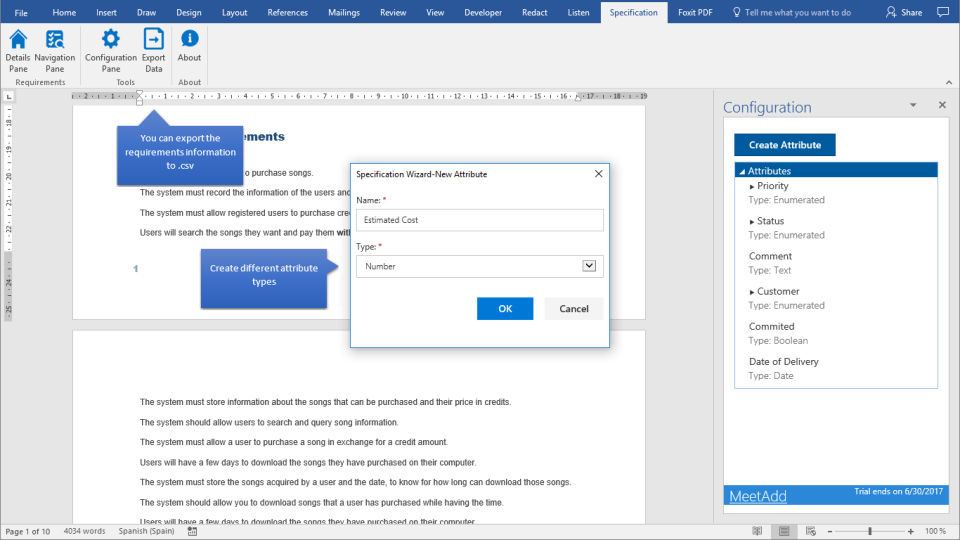Viewport: 960px width, 540px height.
Task: Switch to the Insert tab
Action: [x=107, y=12]
